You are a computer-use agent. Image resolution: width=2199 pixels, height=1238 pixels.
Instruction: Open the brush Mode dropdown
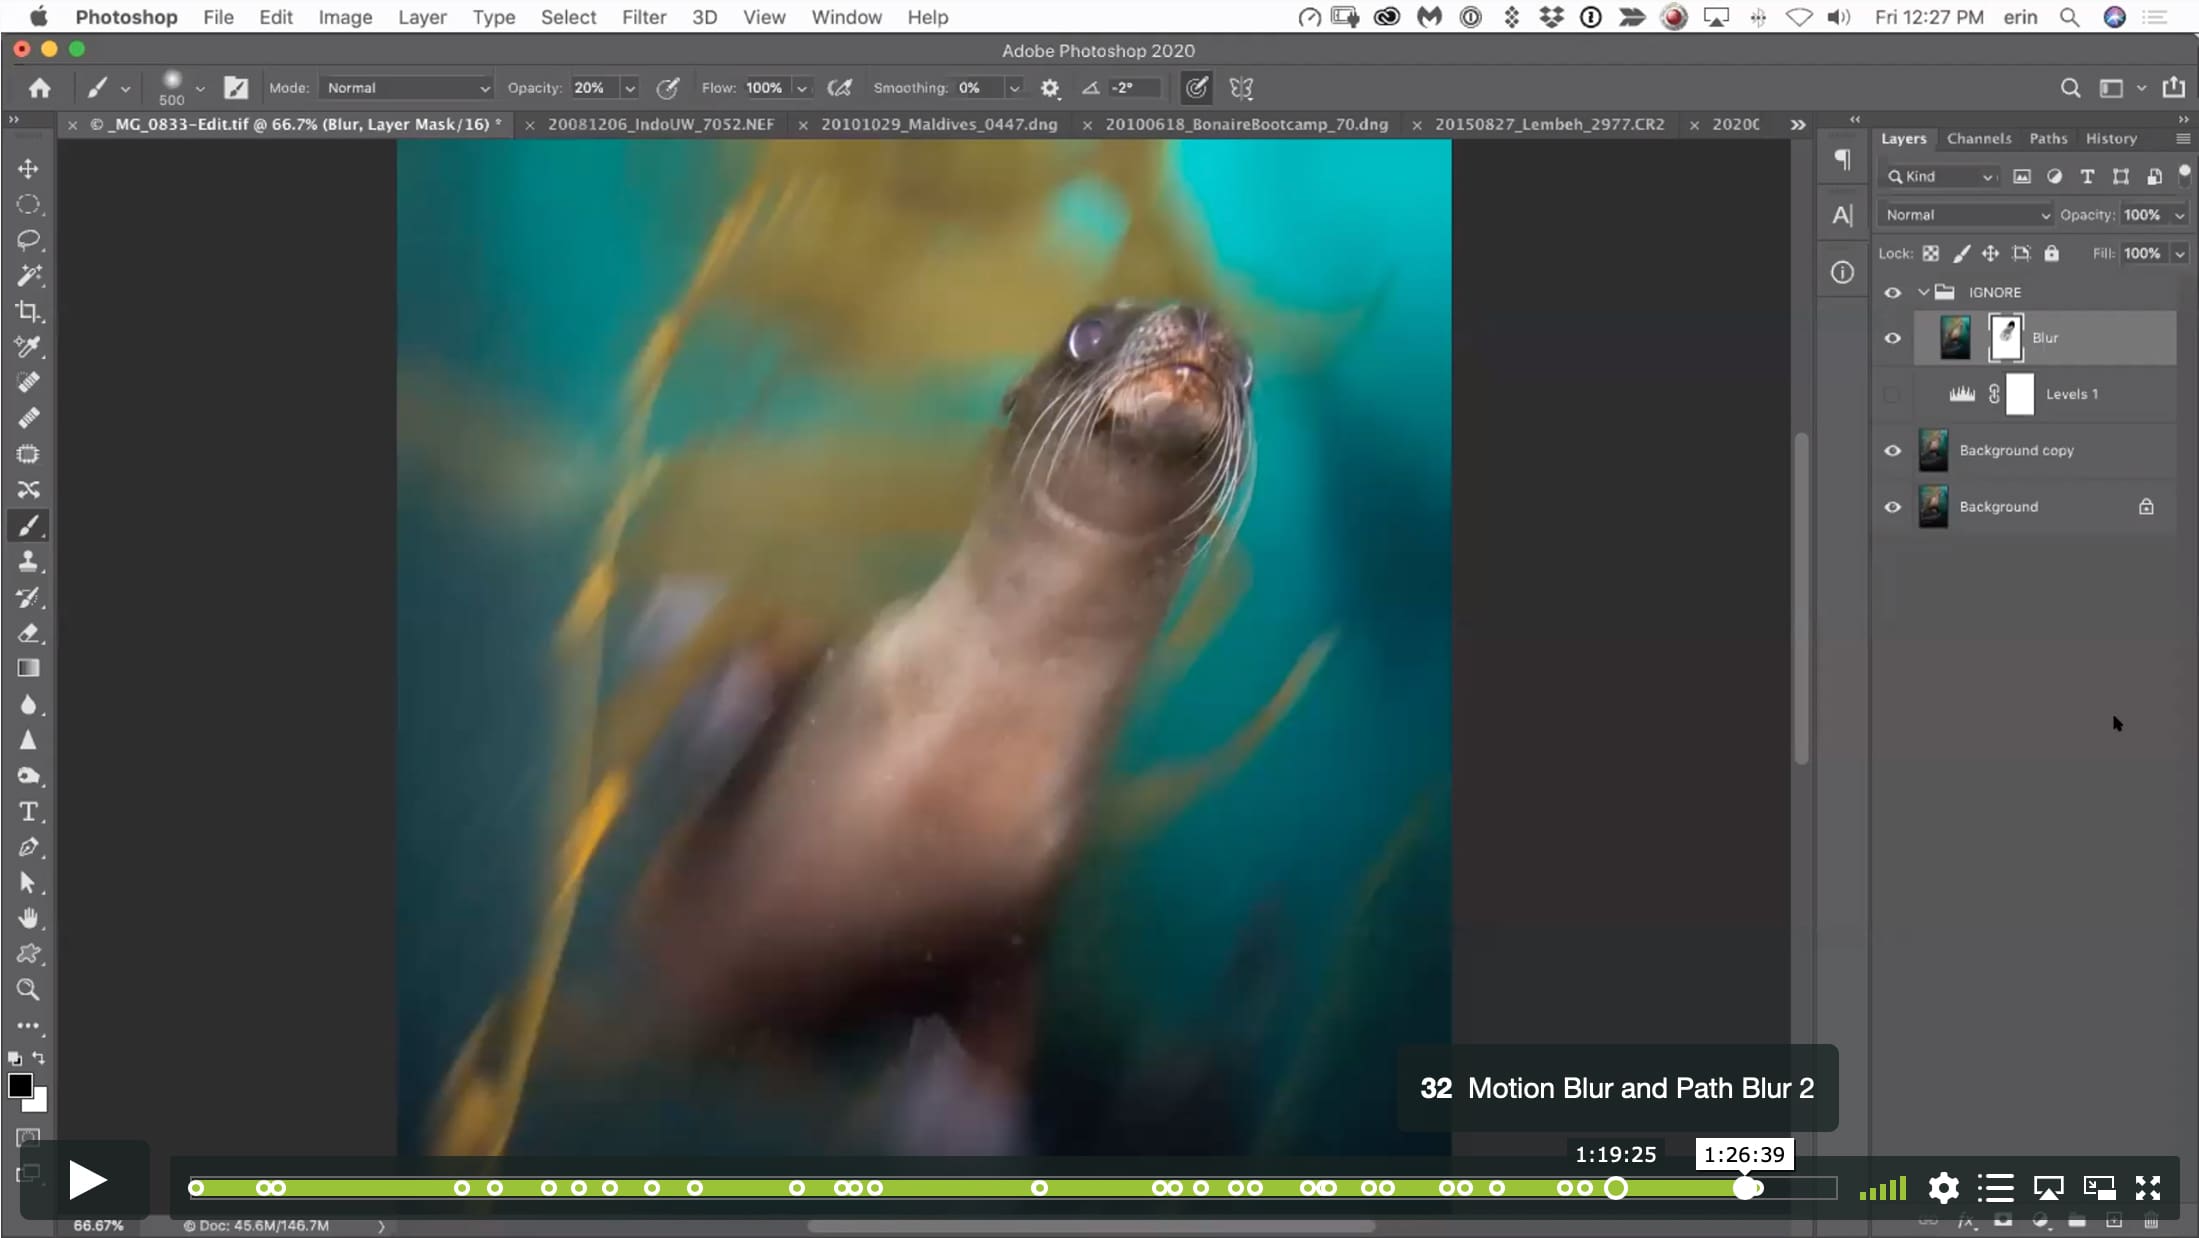(406, 88)
